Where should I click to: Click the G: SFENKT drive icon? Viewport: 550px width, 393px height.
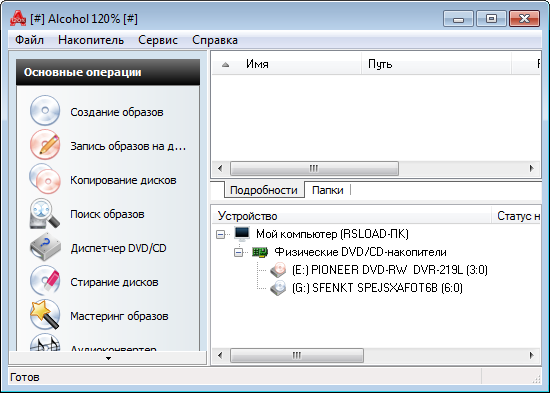tap(279, 288)
